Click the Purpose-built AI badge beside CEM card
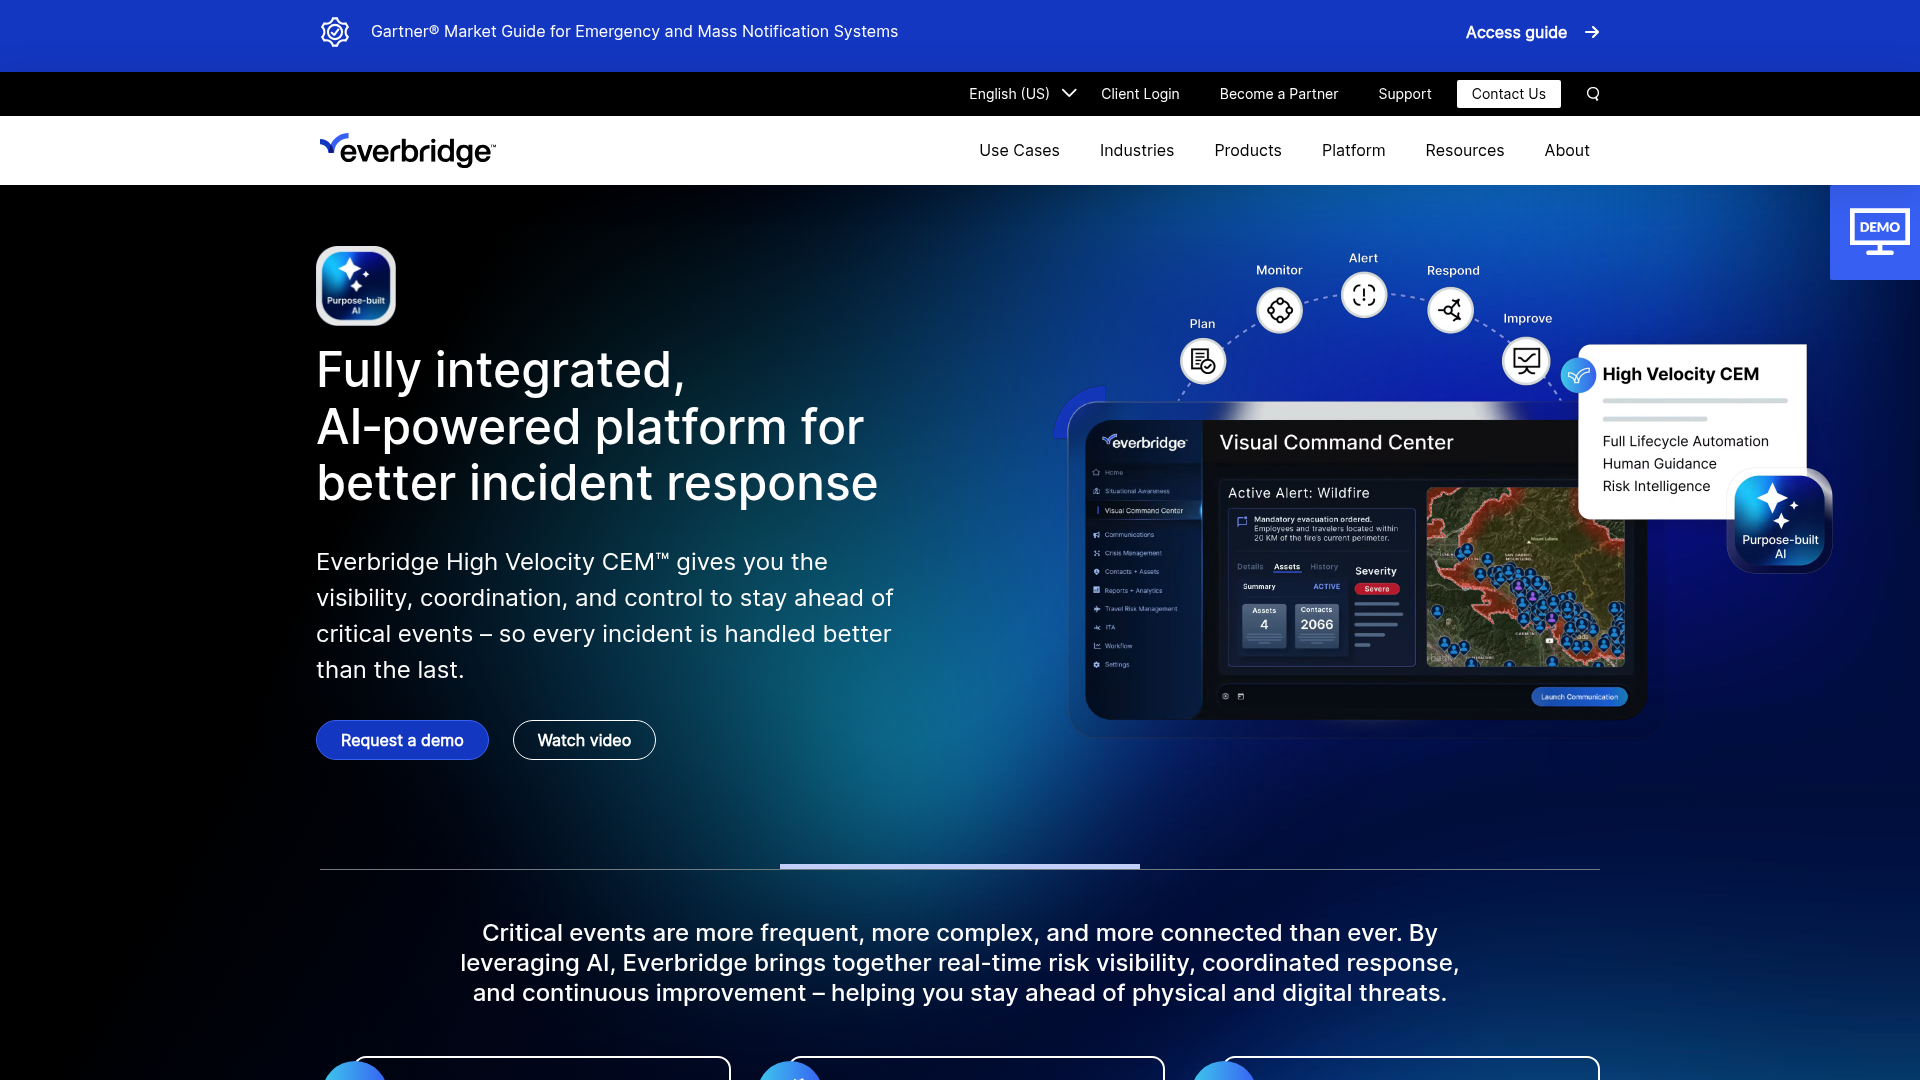The height and width of the screenshot is (1080, 1920). click(x=1780, y=520)
